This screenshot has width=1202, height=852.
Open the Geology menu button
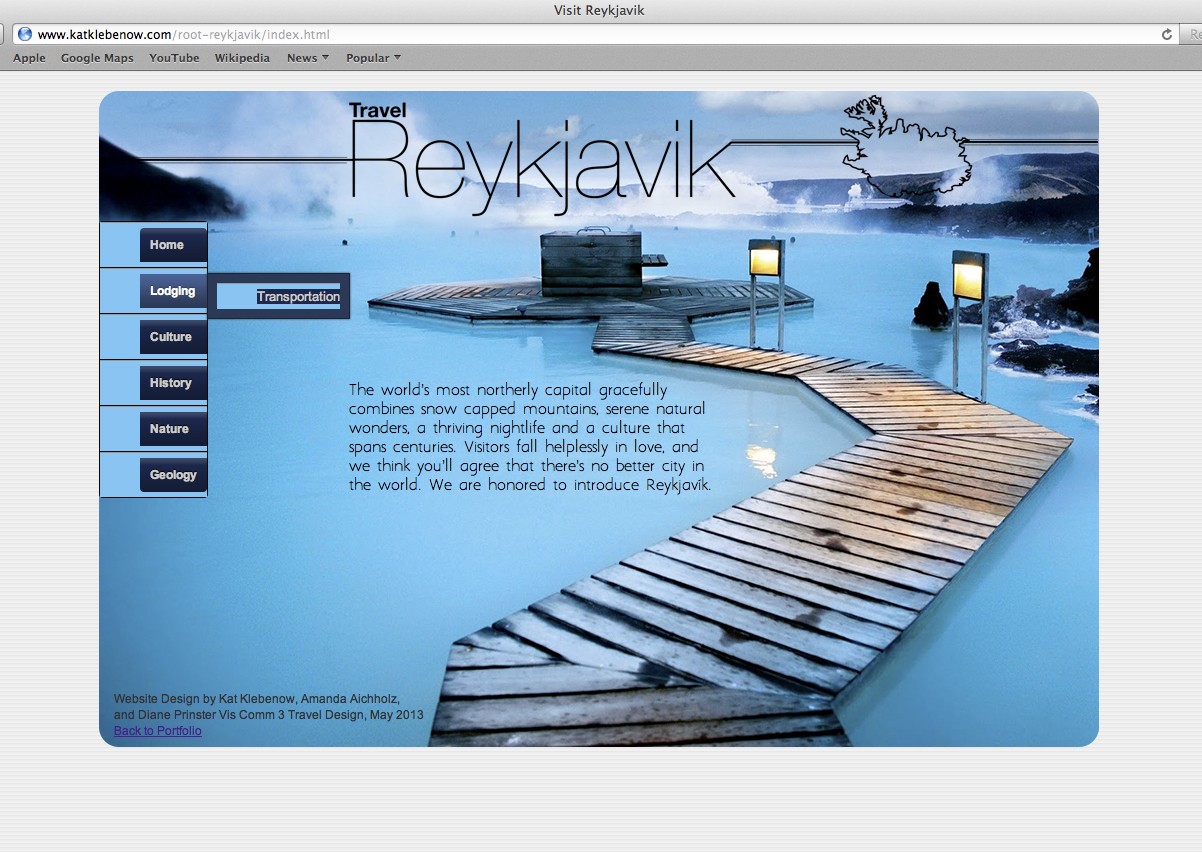click(x=173, y=475)
